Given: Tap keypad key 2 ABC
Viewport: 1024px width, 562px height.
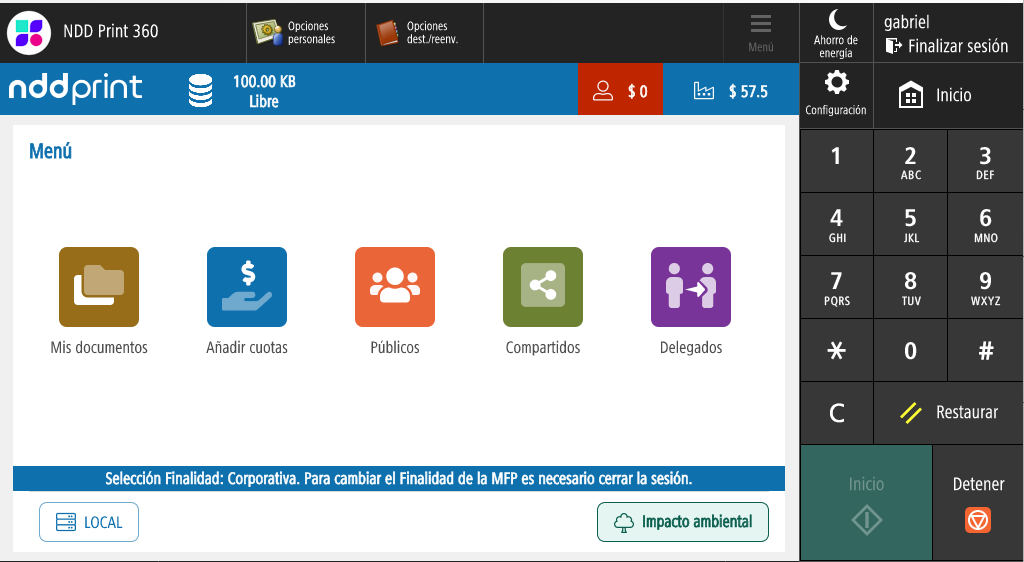Looking at the screenshot, I should pos(910,161).
